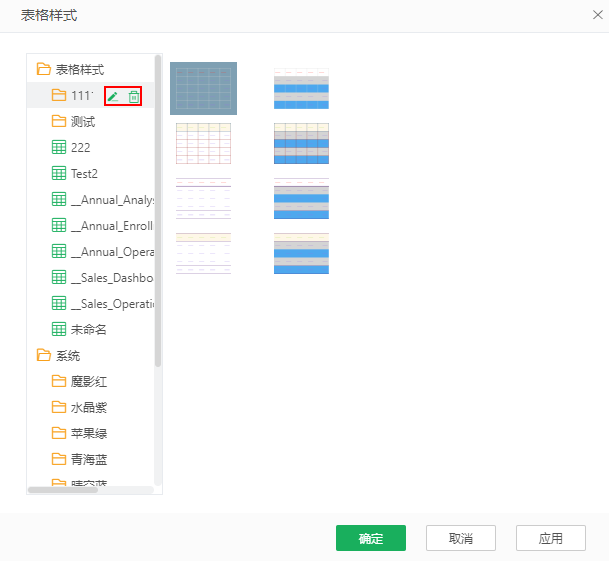Viewport: 609px width, 561px height.
Task: Open the 苹果绿 theme folder
Action: (89, 434)
